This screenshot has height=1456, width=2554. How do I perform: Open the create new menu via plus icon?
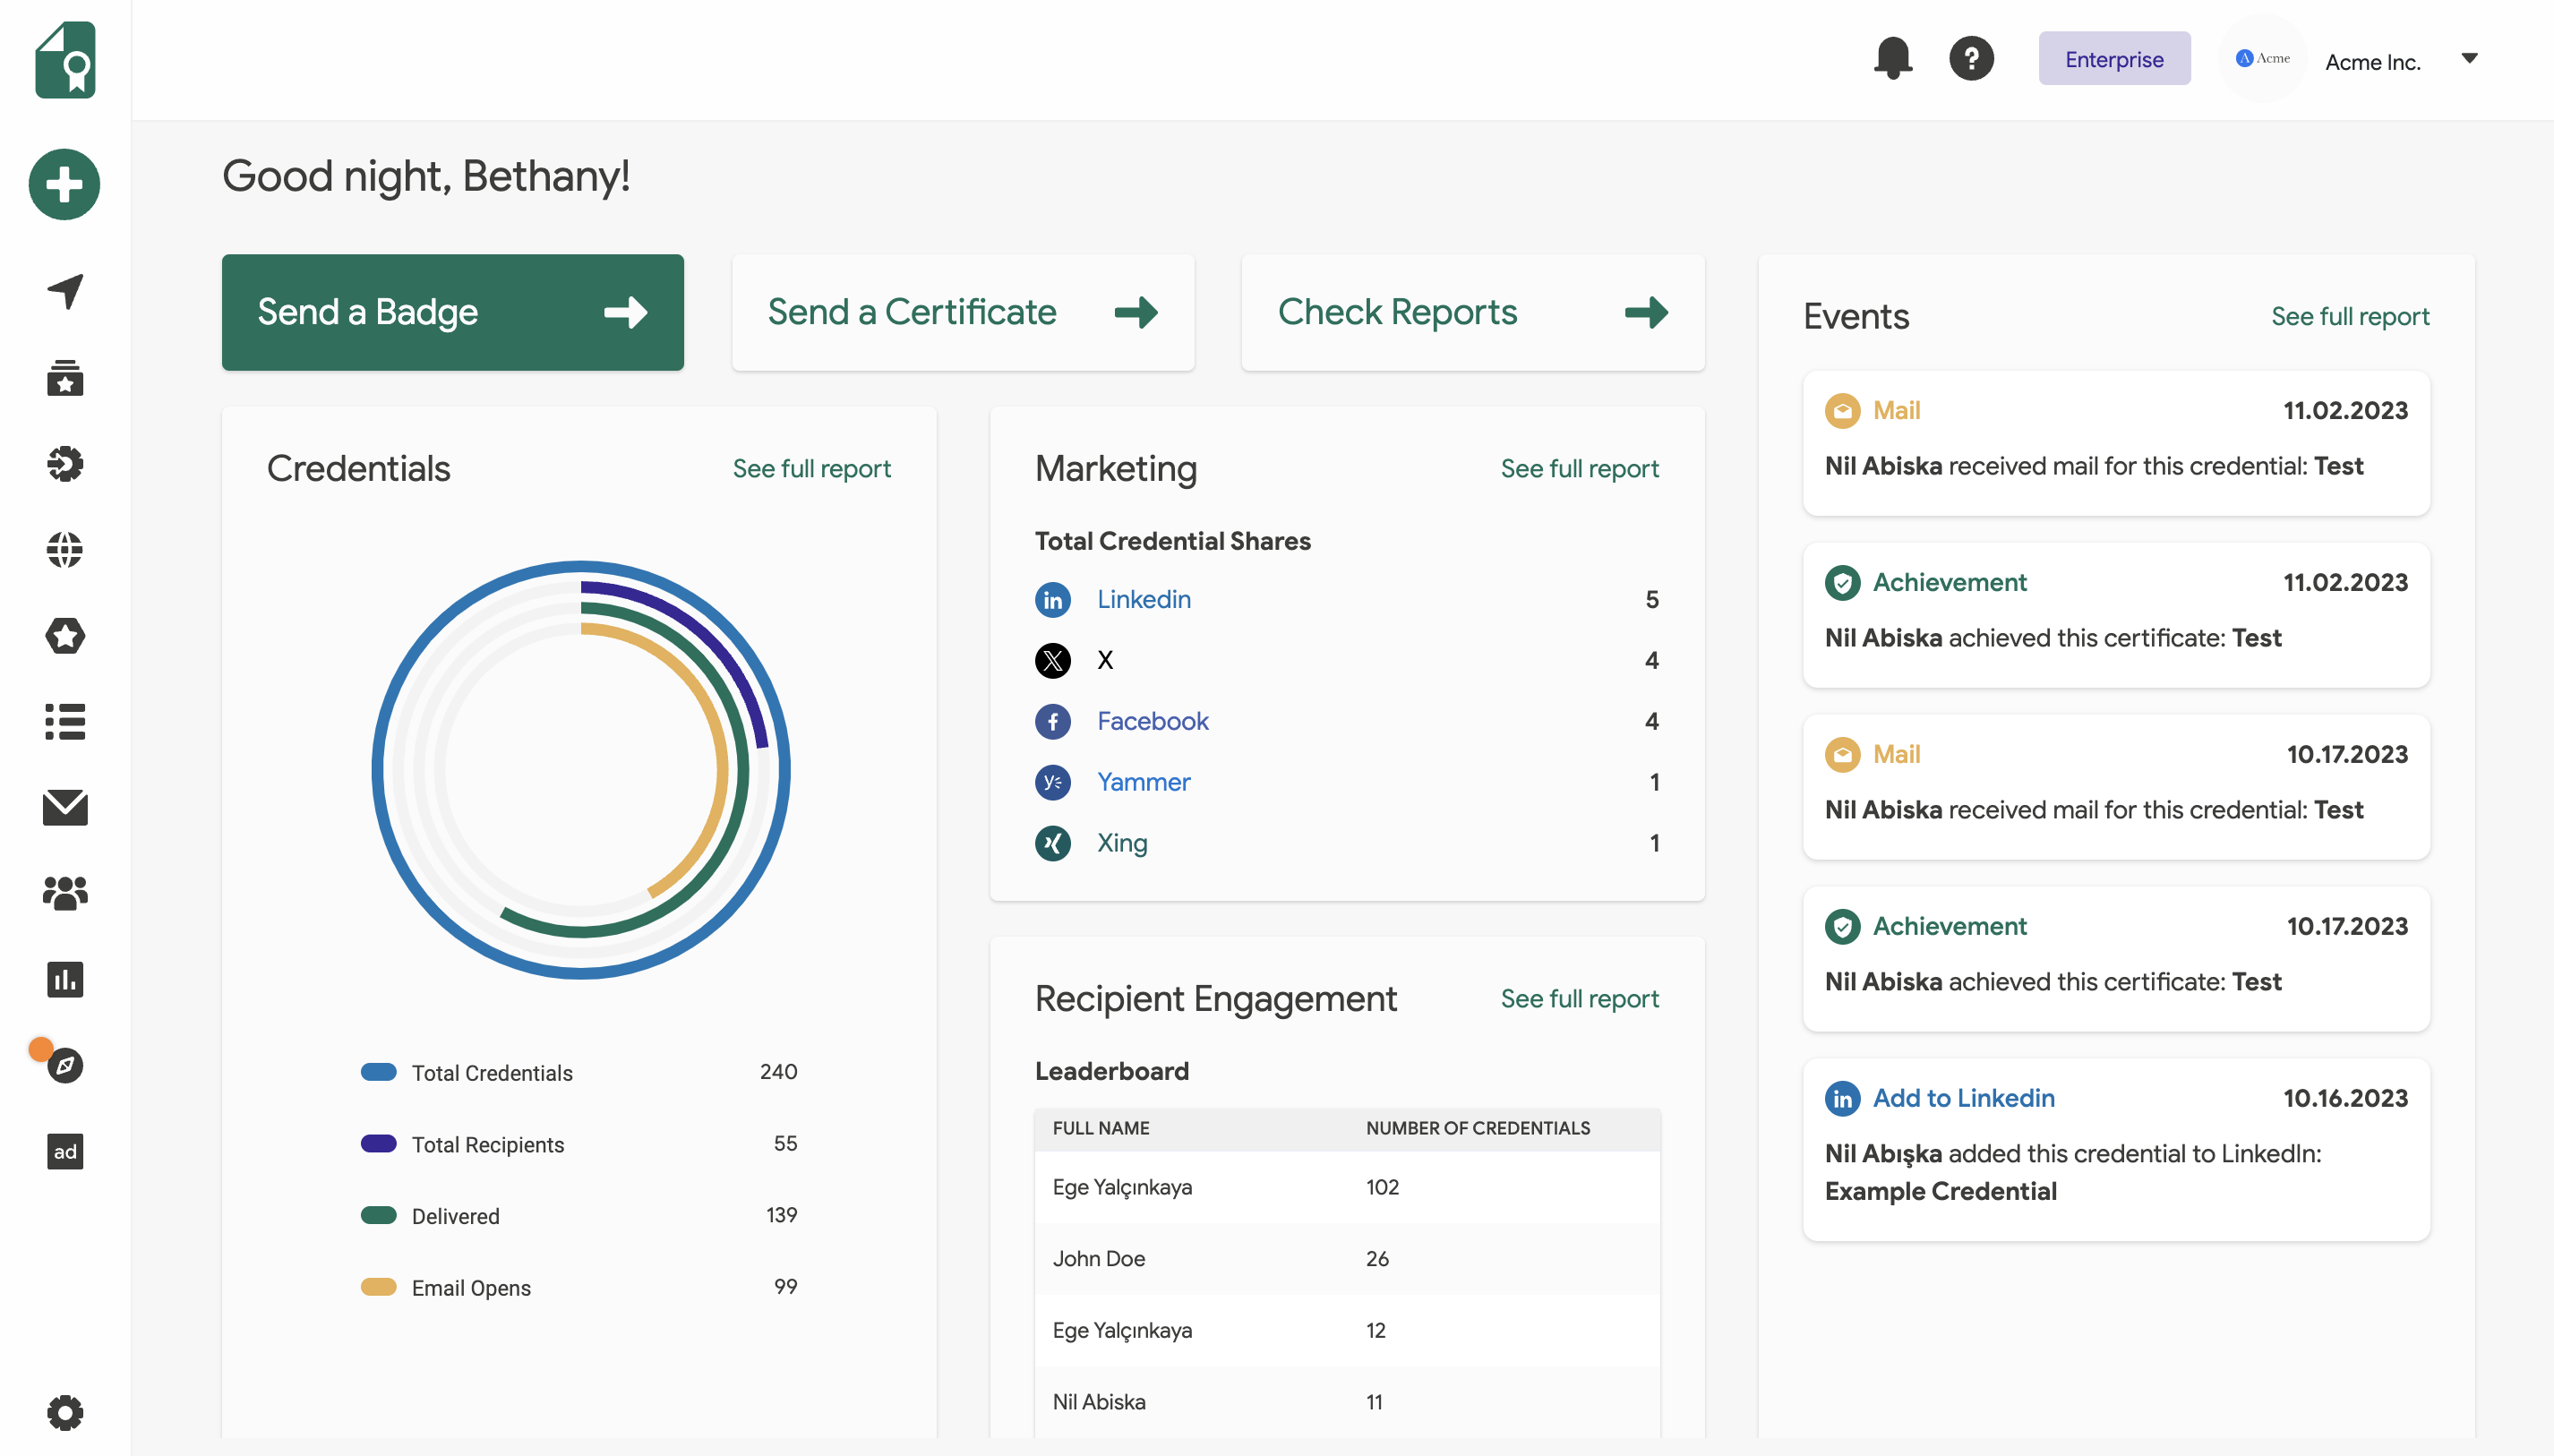coord(64,184)
